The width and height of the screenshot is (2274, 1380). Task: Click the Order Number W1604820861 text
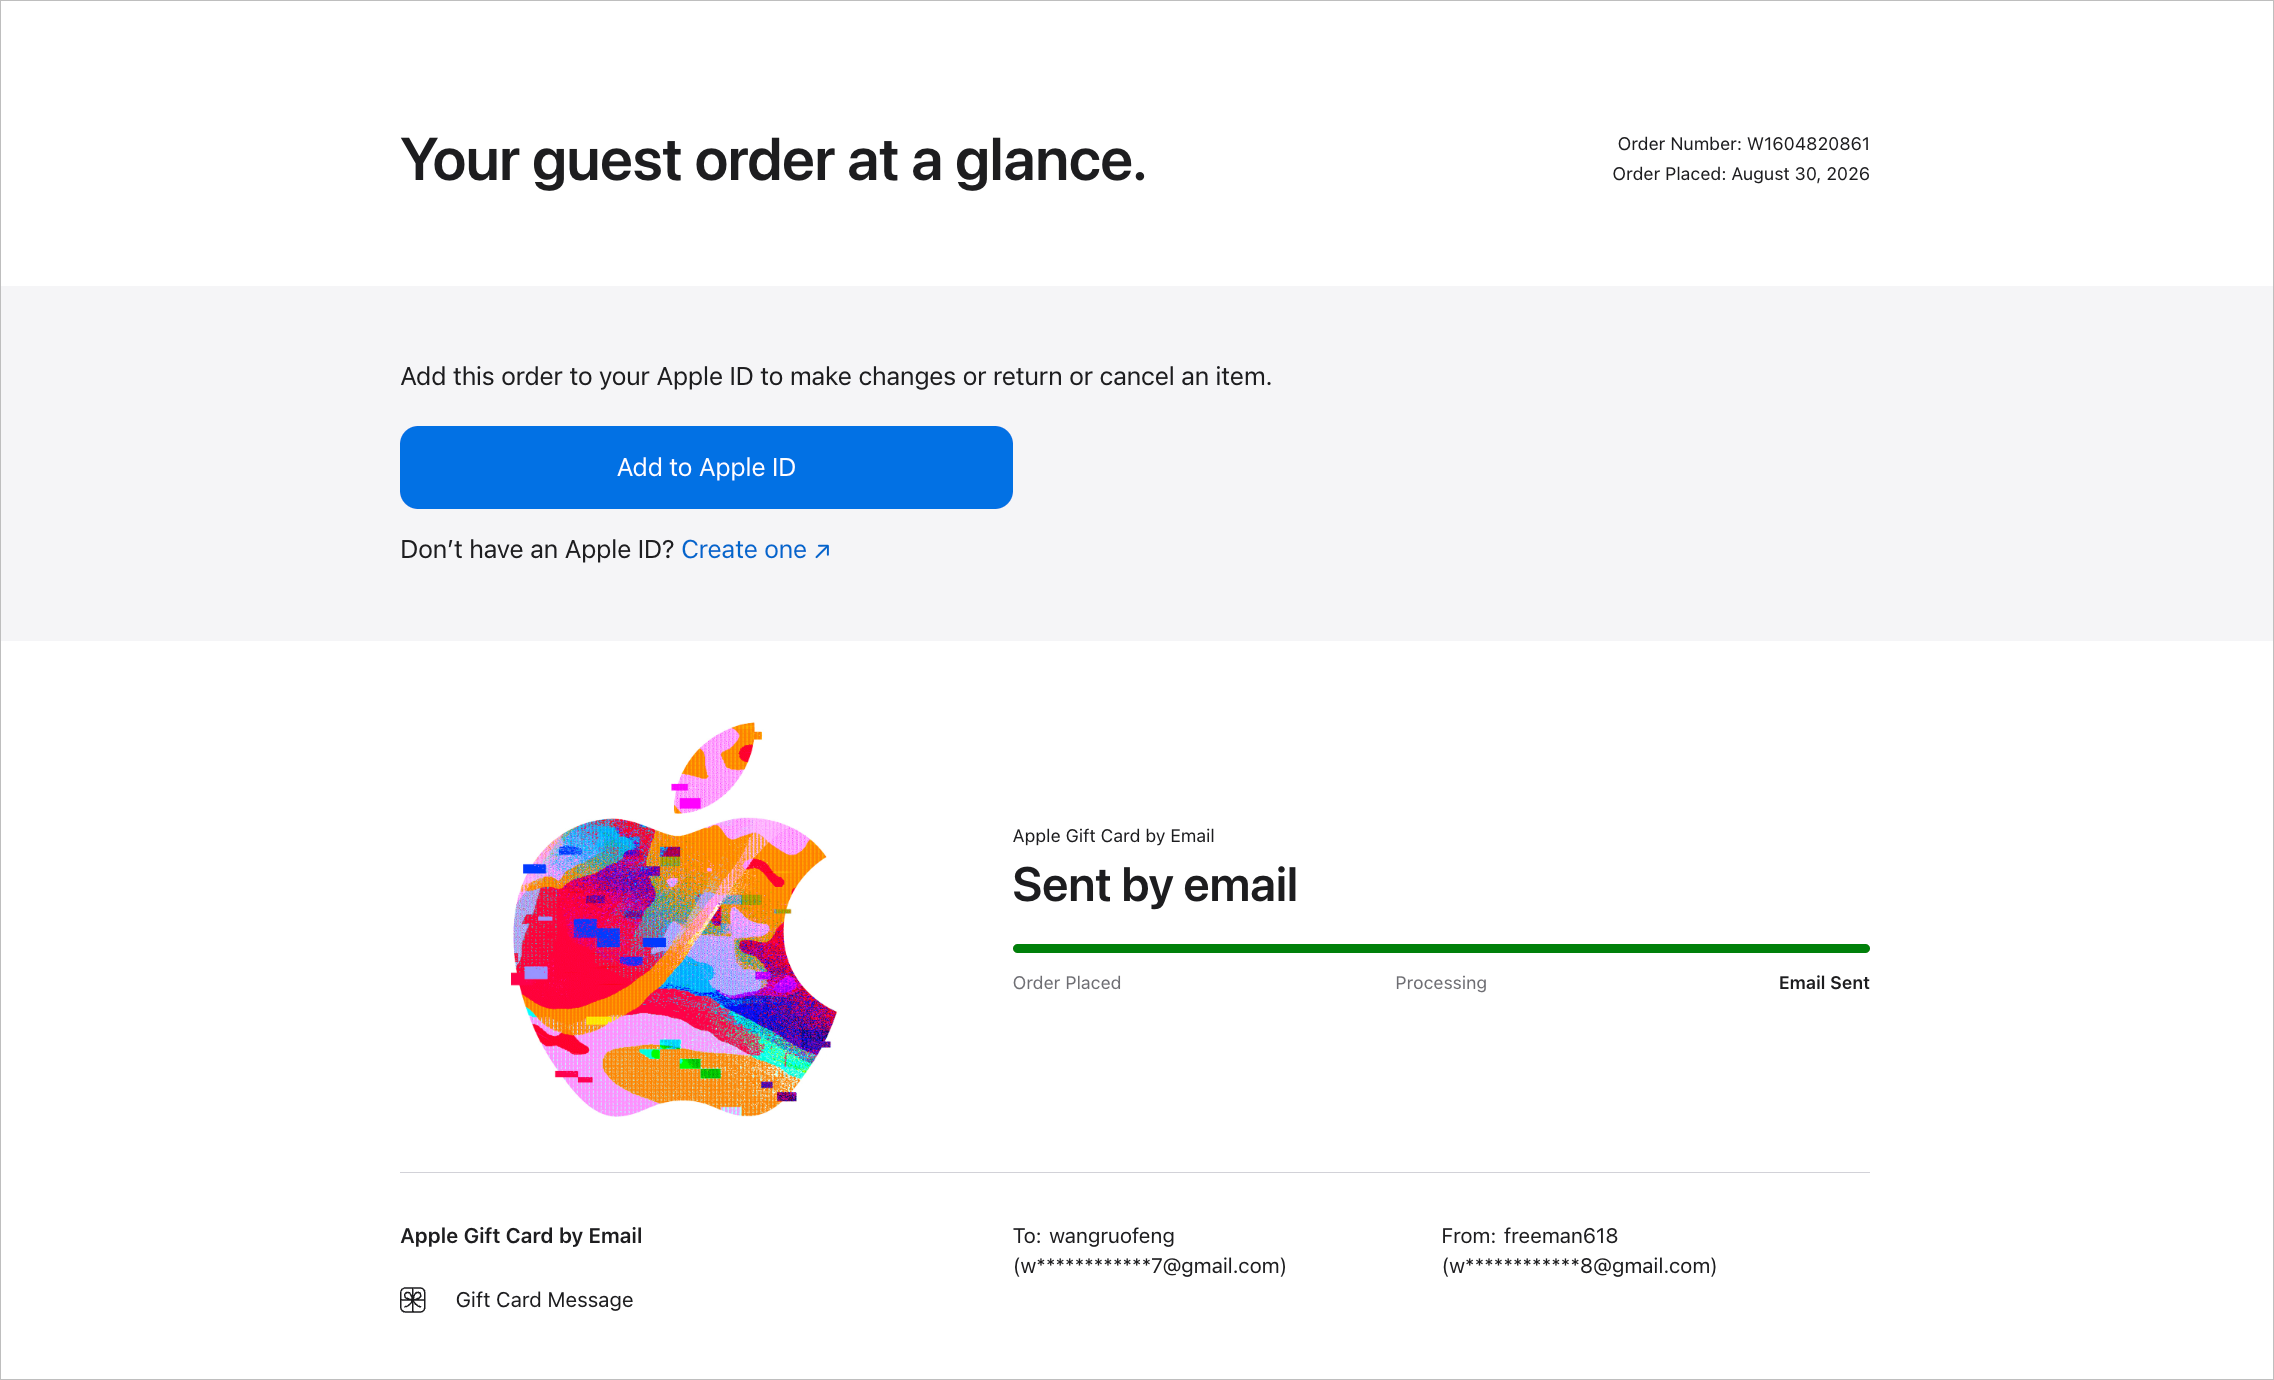coord(1743,144)
